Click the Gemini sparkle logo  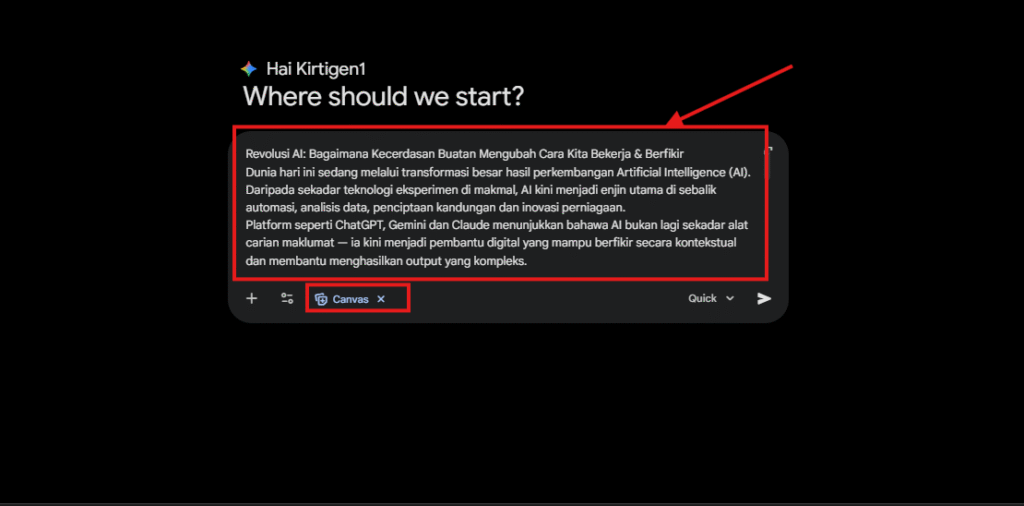point(249,69)
